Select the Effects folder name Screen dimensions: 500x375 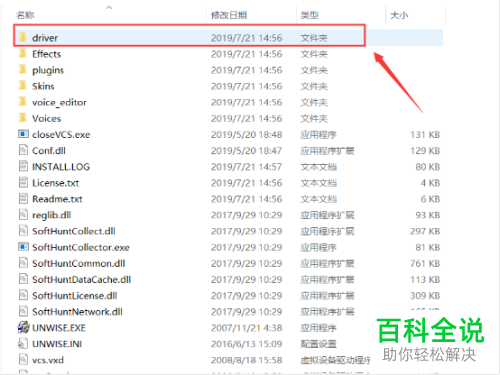47,54
